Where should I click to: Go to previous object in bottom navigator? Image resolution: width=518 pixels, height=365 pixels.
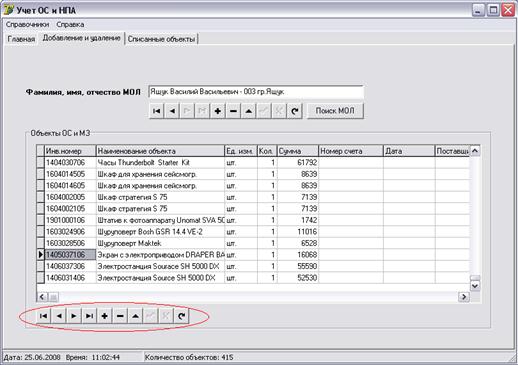59,316
